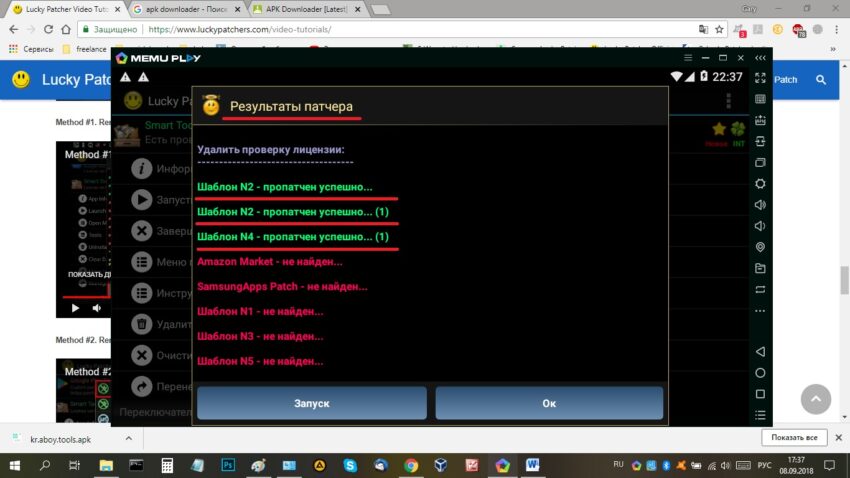
Task: Click Method #1 video progress bar
Action: (x=86, y=296)
